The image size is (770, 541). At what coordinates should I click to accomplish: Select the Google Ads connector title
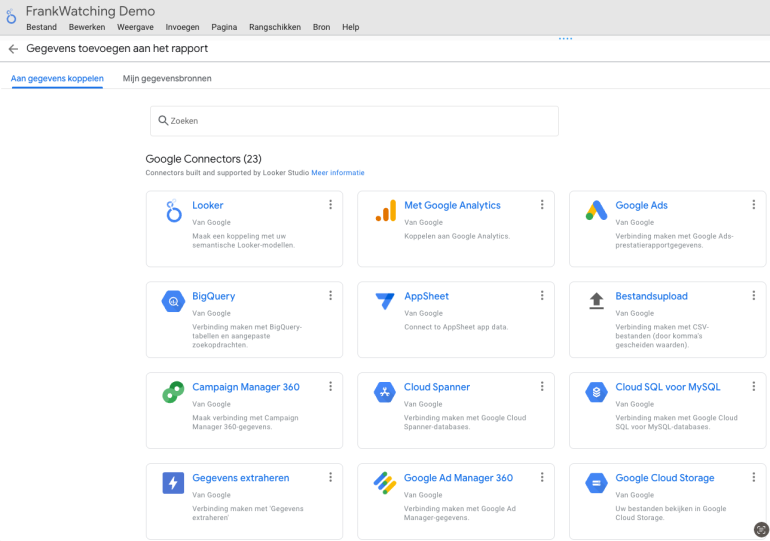641,205
